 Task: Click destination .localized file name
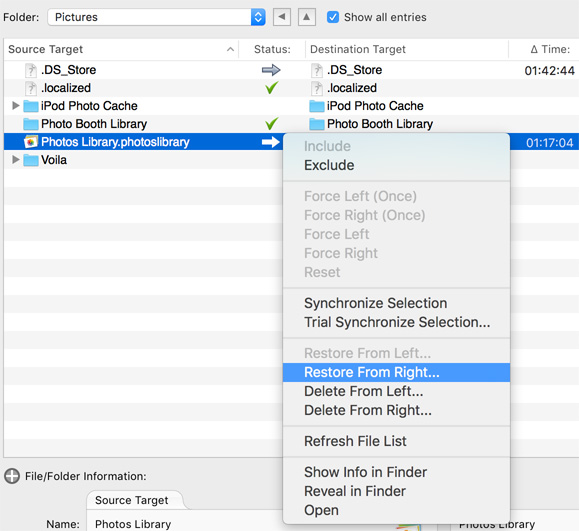(352, 88)
